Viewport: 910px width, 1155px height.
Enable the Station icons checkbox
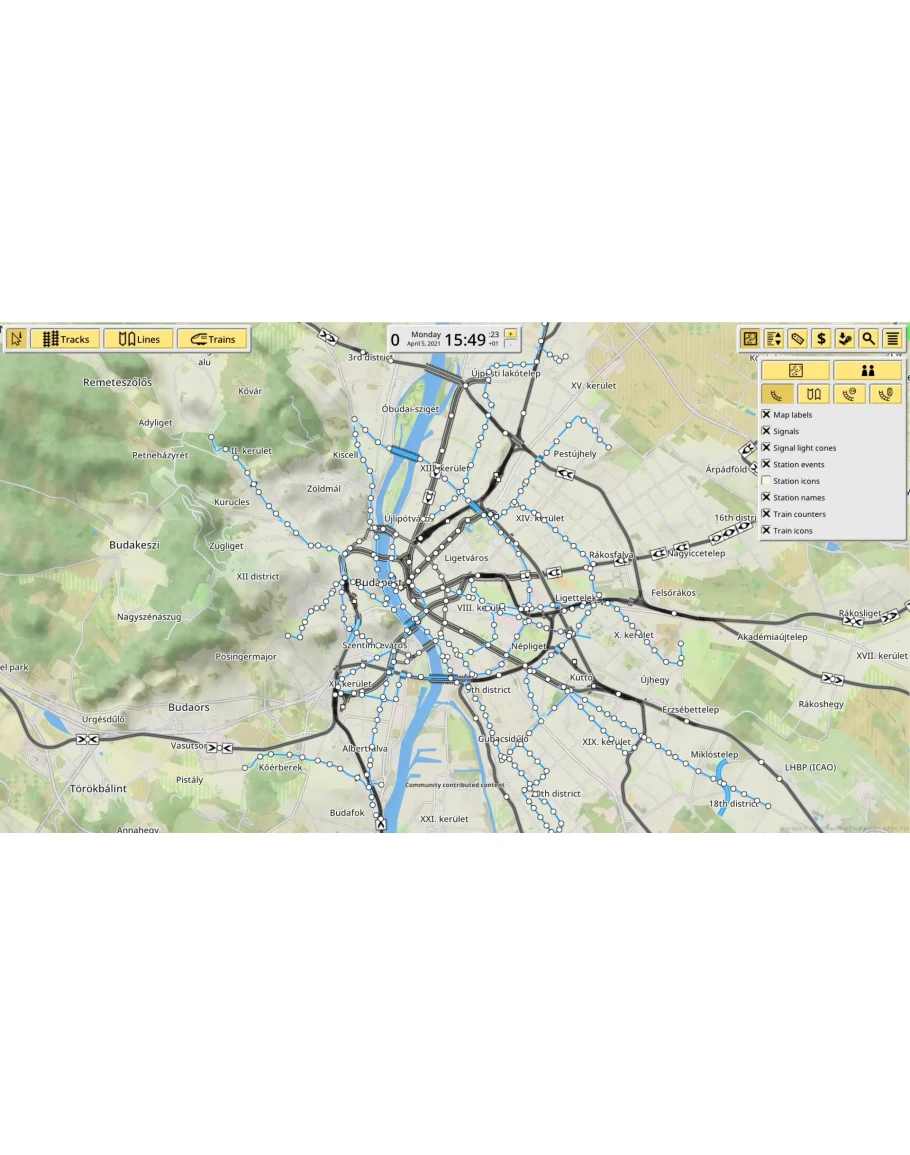pos(766,481)
